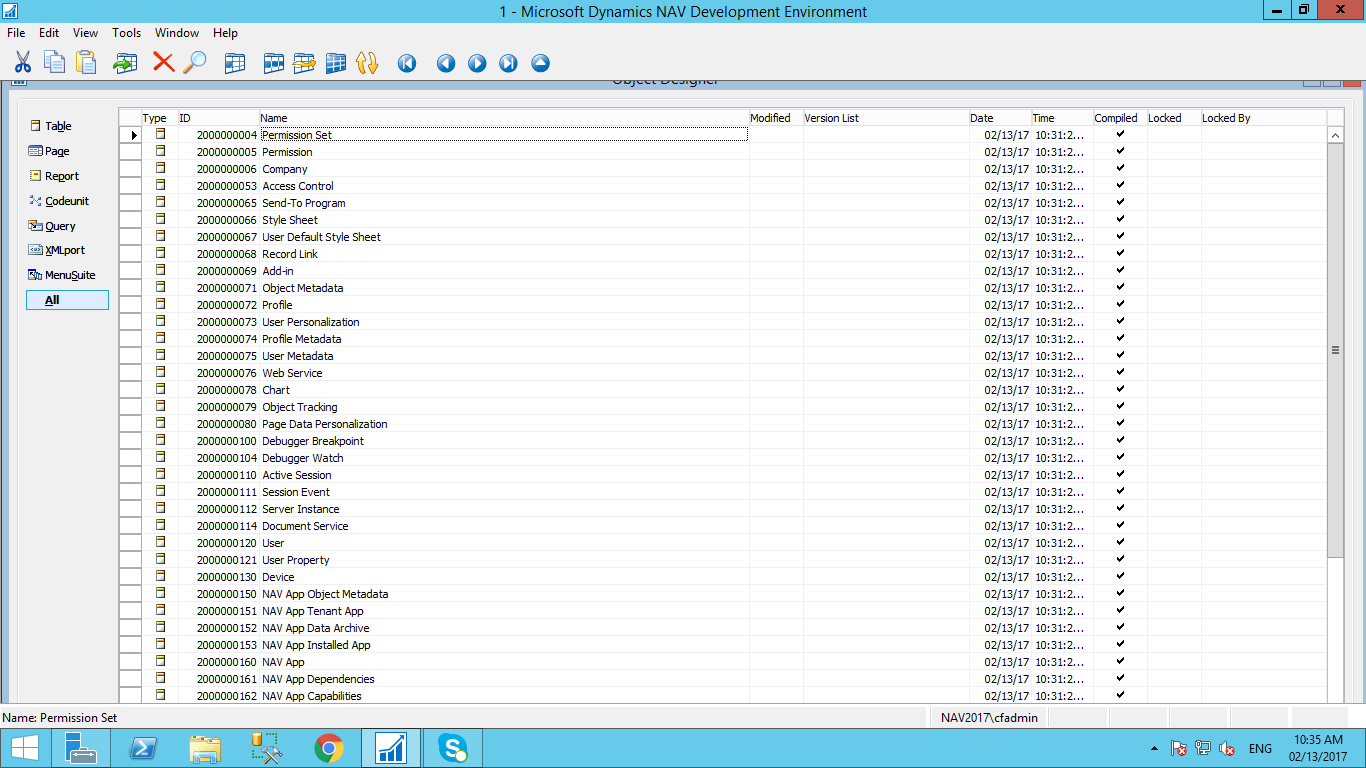The height and width of the screenshot is (768, 1366).
Task: Click the network tray icon
Action: pos(1203,748)
